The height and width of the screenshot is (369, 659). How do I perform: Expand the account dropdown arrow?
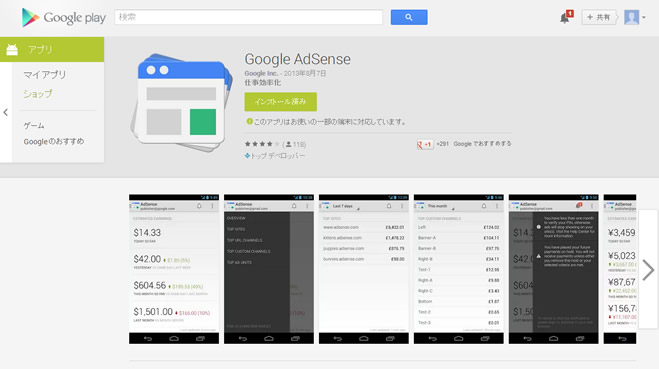[x=644, y=18]
